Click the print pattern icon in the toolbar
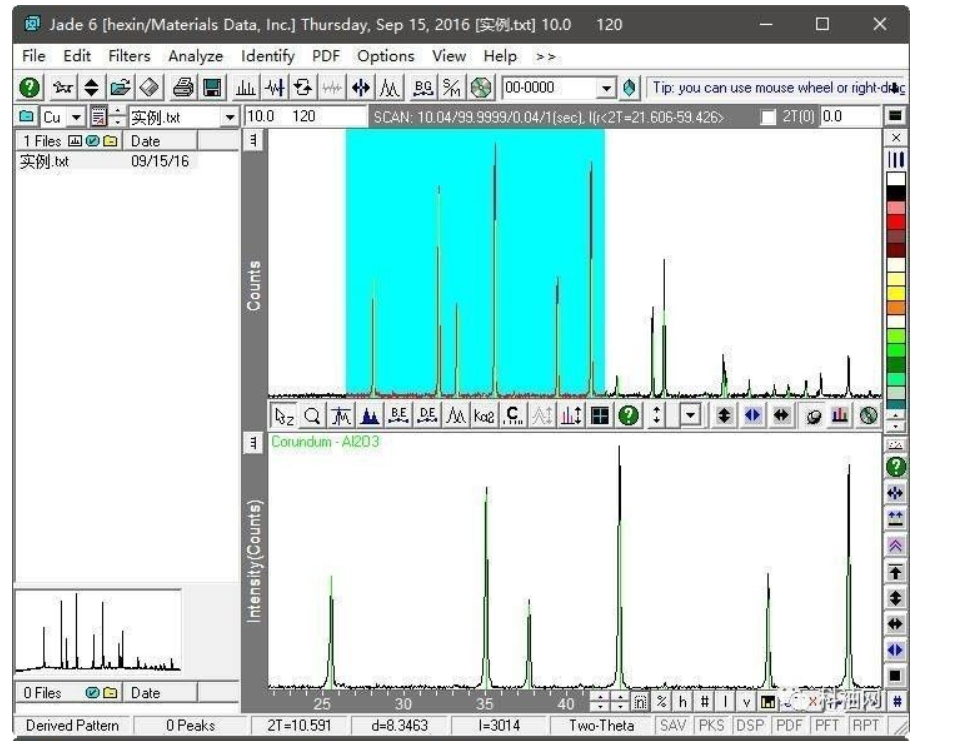The width and height of the screenshot is (971, 741). pyautogui.click(x=183, y=88)
